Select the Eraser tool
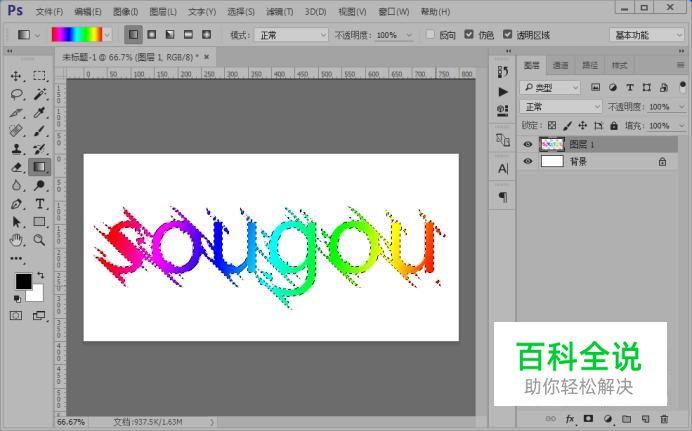Viewport: 692px width, 431px height. 16,167
